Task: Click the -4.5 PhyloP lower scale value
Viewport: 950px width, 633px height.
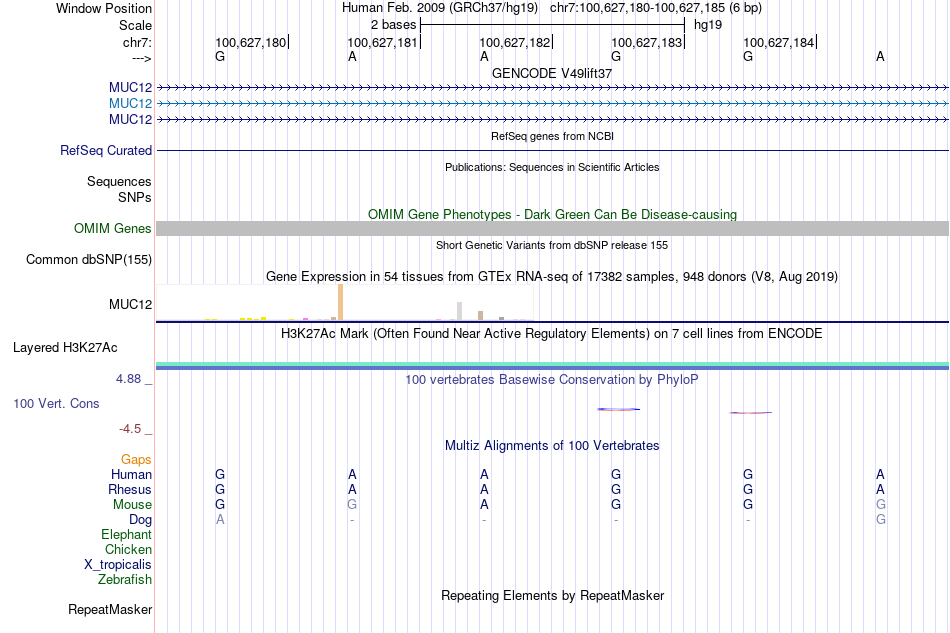Action: tap(130, 429)
